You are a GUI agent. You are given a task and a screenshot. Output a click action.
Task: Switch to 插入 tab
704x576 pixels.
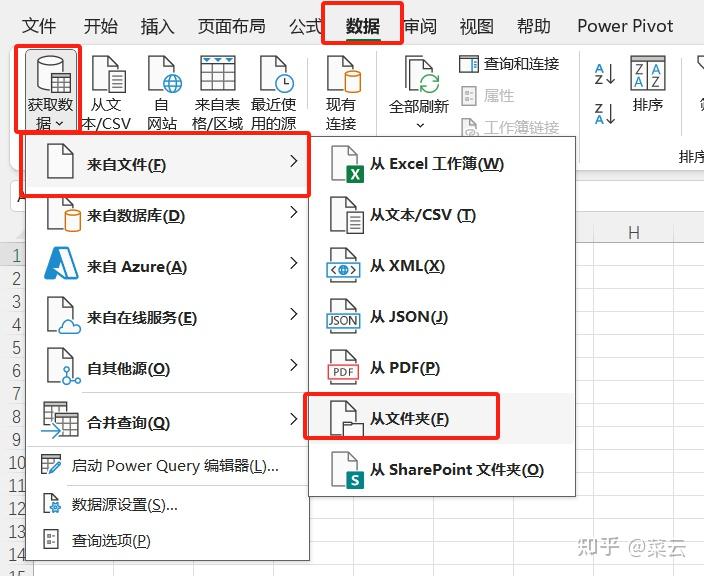pos(157,26)
